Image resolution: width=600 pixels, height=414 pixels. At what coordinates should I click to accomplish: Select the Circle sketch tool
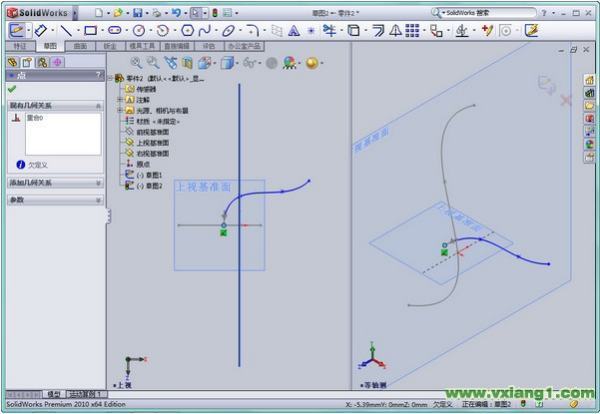(139, 31)
